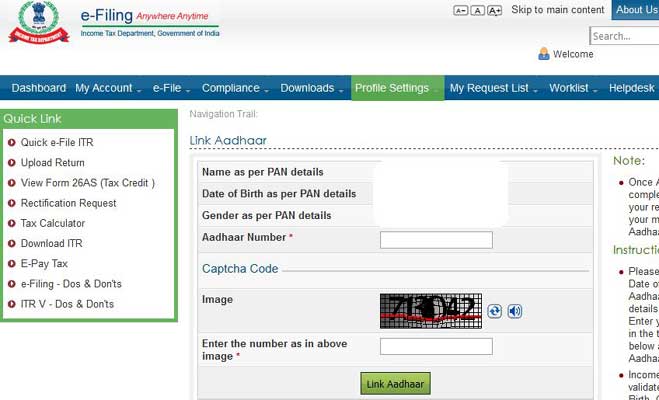Click bullet icon beside Quick e-File ITR

11,143
